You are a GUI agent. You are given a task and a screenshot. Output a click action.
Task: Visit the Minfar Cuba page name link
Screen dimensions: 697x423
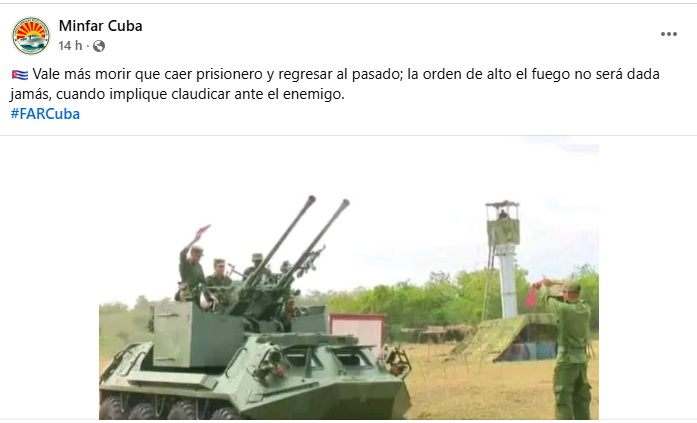pos(100,26)
